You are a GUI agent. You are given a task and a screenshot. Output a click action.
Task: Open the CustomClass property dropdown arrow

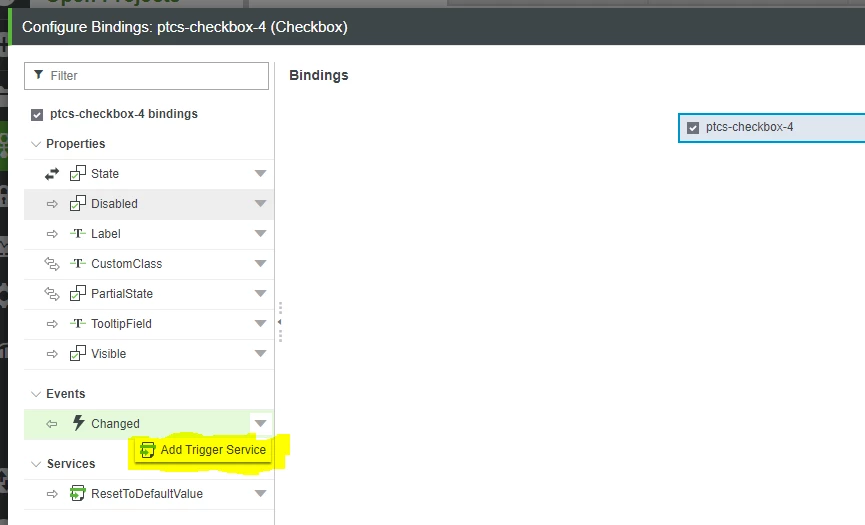pyautogui.click(x=260, y=263)
